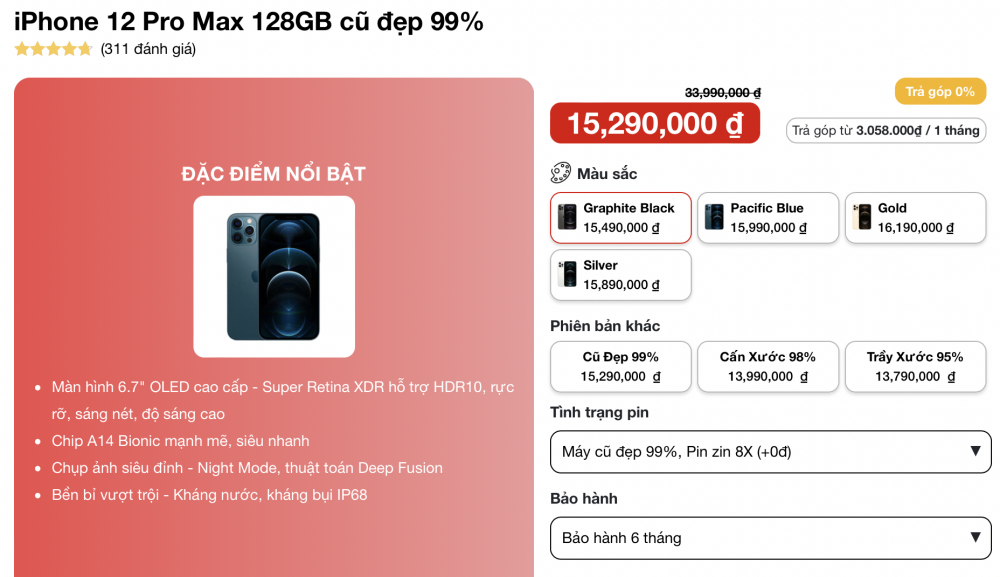Click the Graphite Black phone thumbnail icon

567,217
